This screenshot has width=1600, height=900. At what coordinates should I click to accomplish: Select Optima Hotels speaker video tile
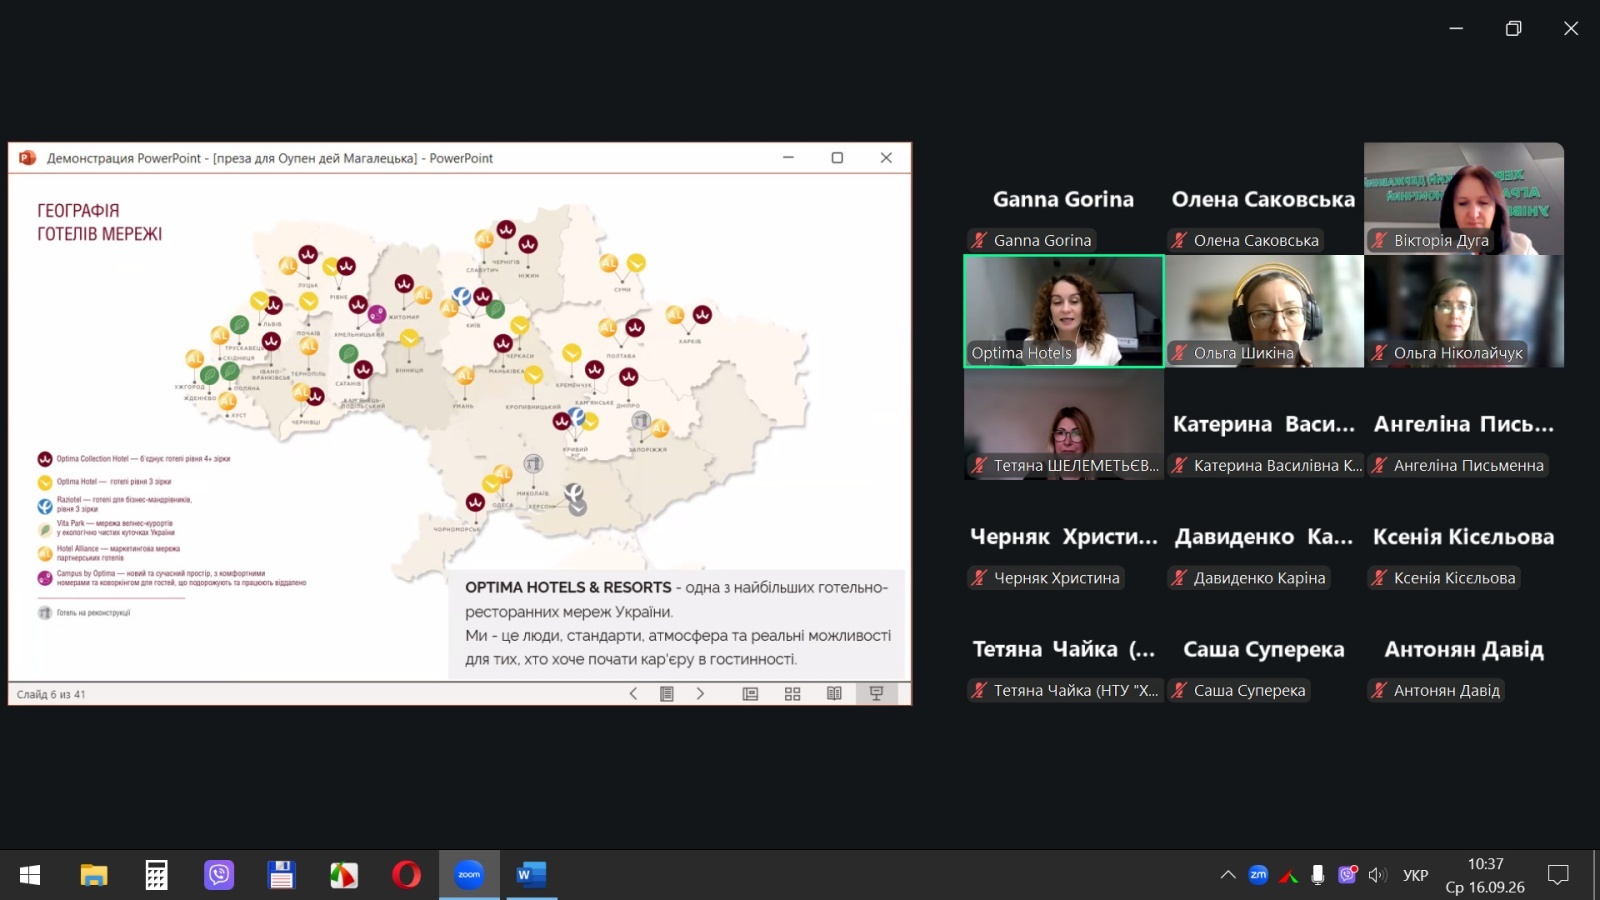[x=1064, y=311]
